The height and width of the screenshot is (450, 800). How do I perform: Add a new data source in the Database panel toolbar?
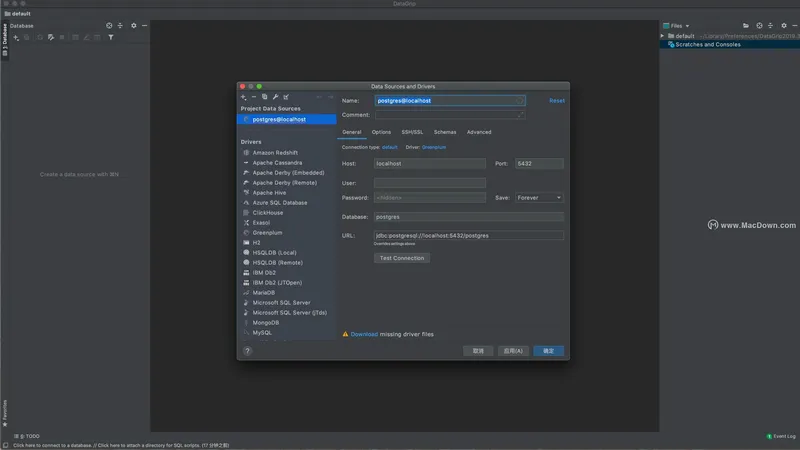coord(16,38)
